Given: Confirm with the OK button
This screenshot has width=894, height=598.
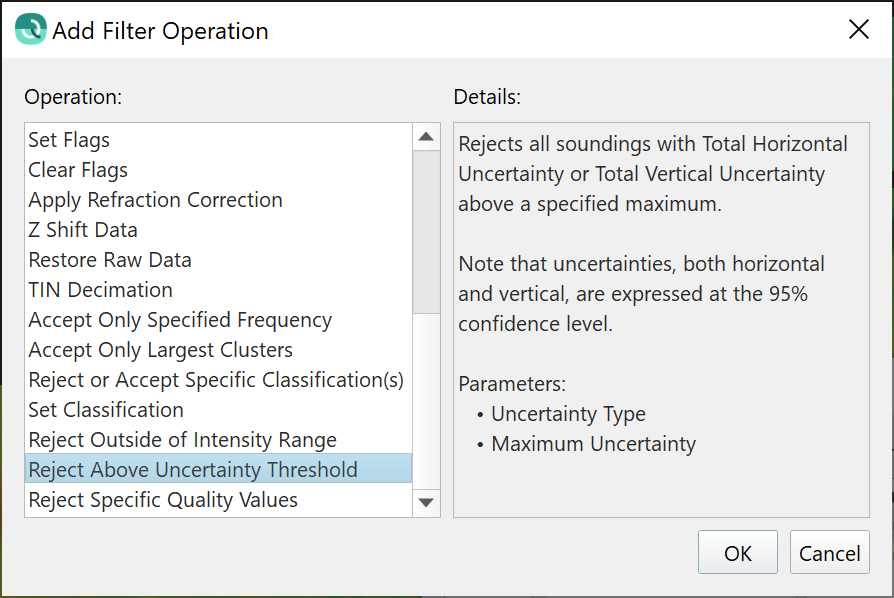Looking at the screenshot, I should tap(738, 553).
